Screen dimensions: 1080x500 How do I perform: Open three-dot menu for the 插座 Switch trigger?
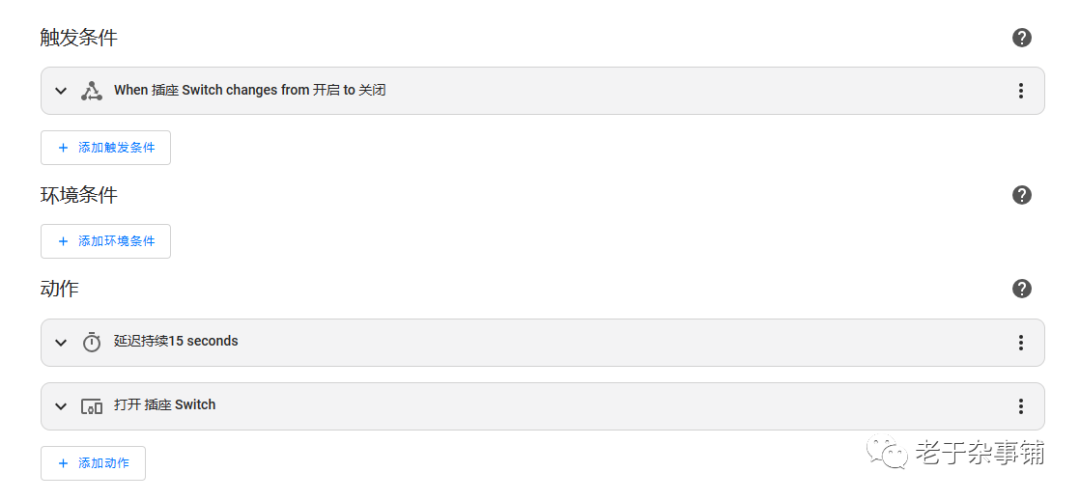(x=1021, y=91)
